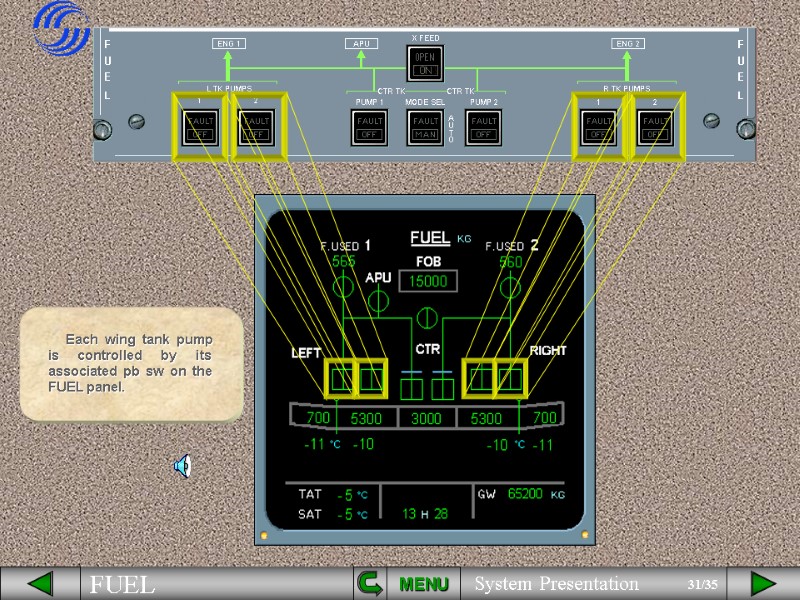Click engine 2 LP valve circle
Screen dimensions: 800x600
[510, 288]
